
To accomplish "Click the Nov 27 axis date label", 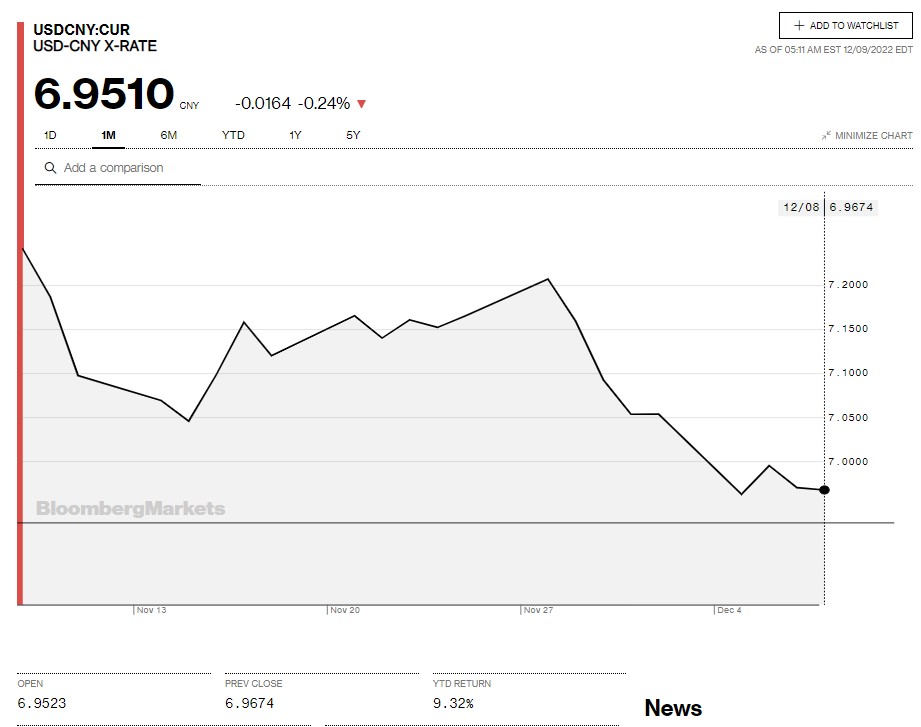I will tap(538, 610).
